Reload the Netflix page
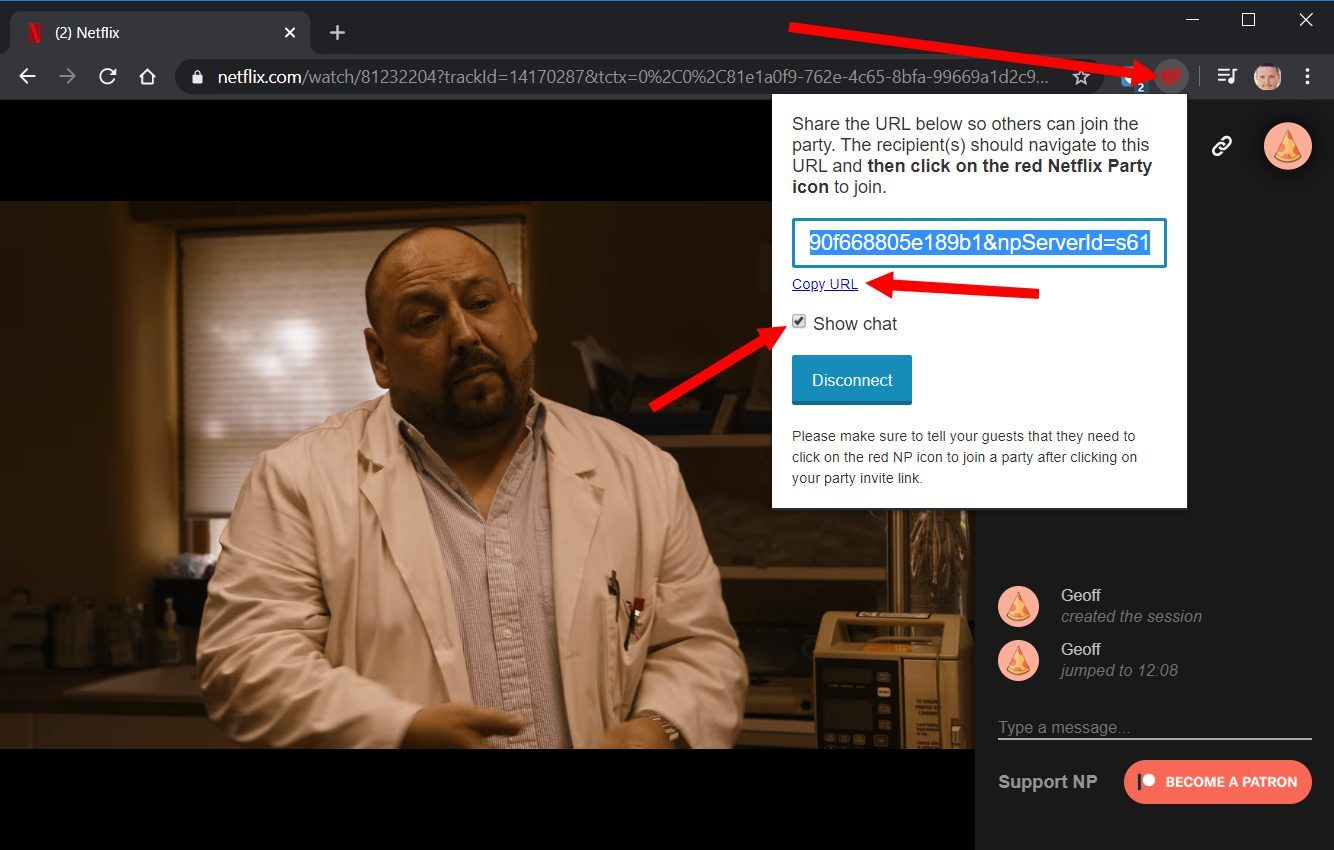Viewport: 1334px width, 850px height. click(x=107, y=77)
